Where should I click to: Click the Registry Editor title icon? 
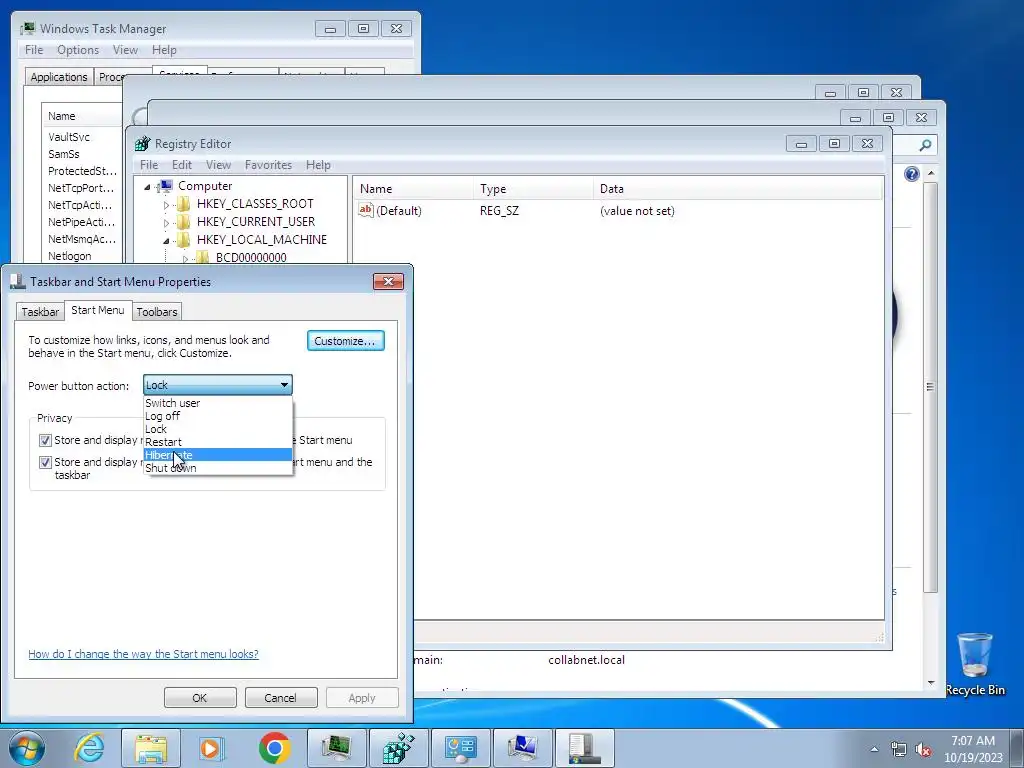tap(142, 144)
